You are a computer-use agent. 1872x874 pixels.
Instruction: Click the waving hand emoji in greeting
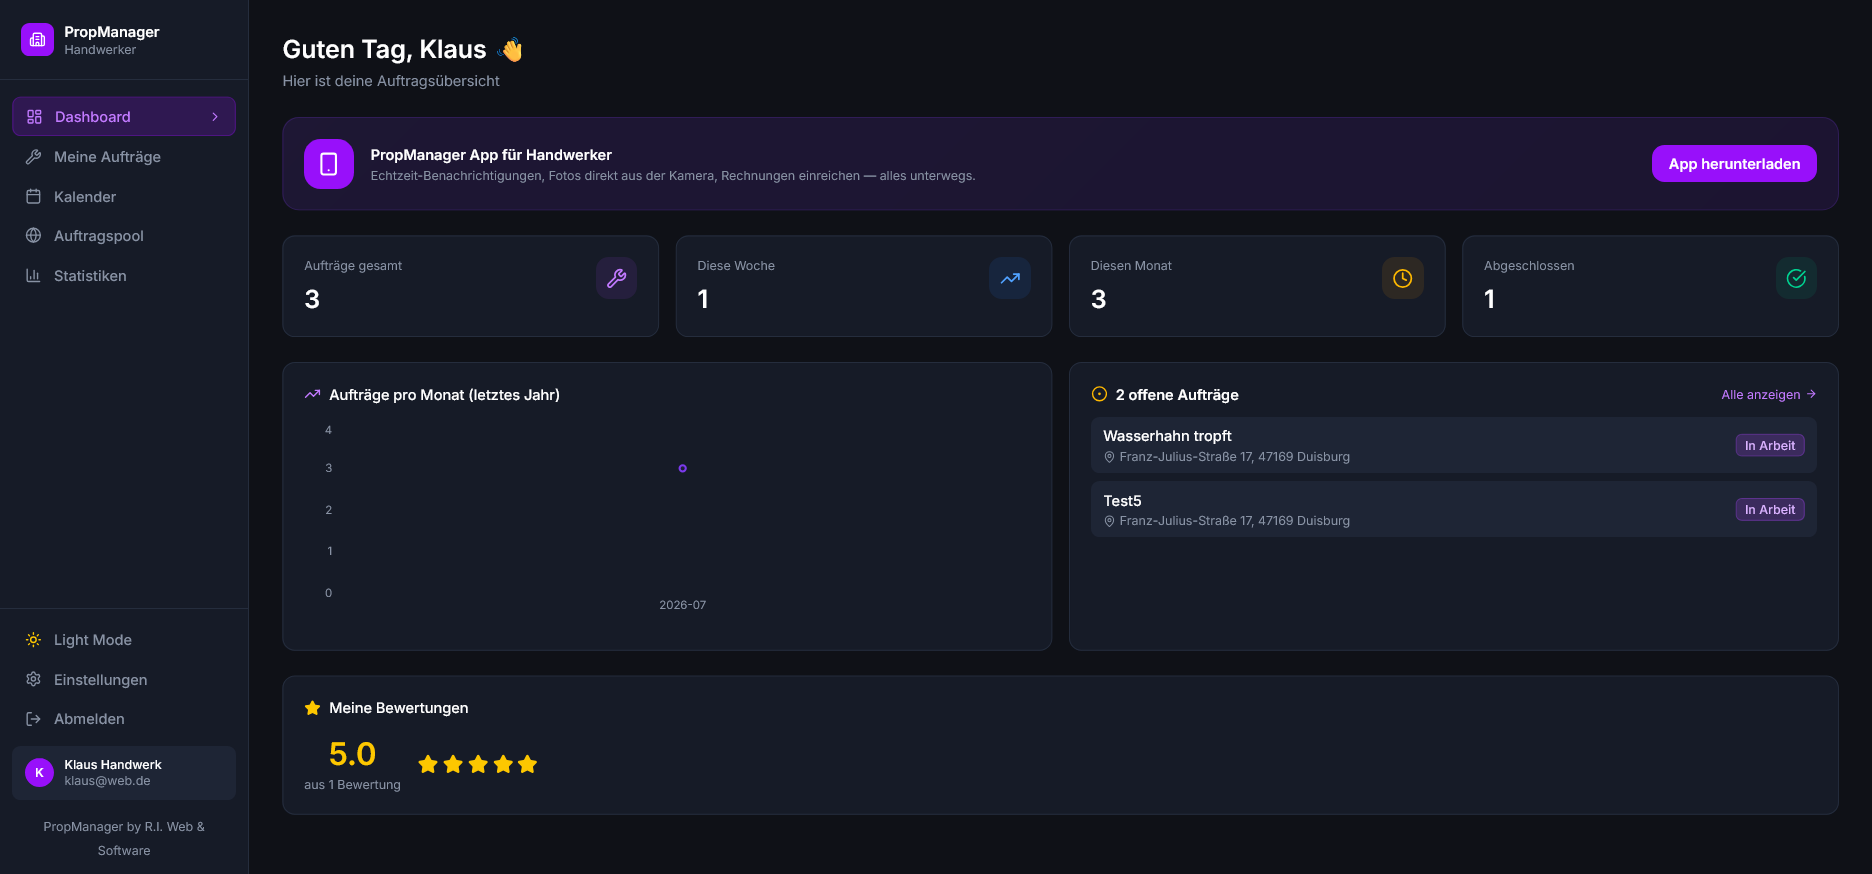point(511,49)
